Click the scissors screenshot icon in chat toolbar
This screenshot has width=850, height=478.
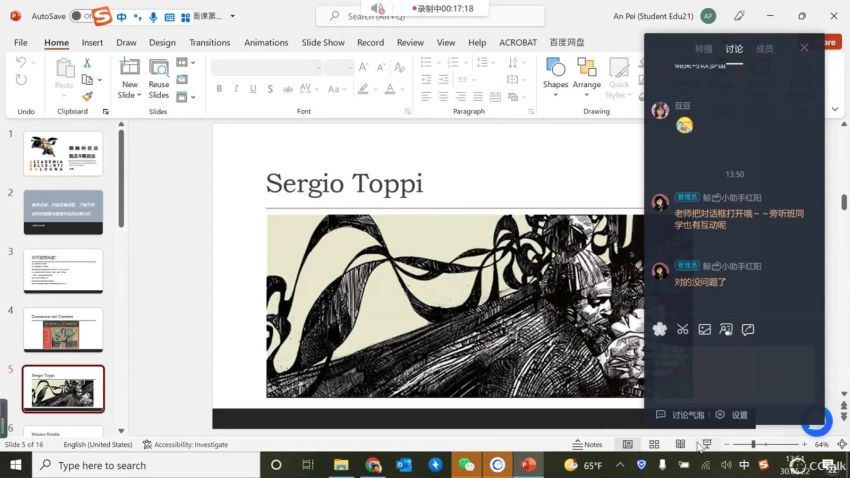click(682, 330)
